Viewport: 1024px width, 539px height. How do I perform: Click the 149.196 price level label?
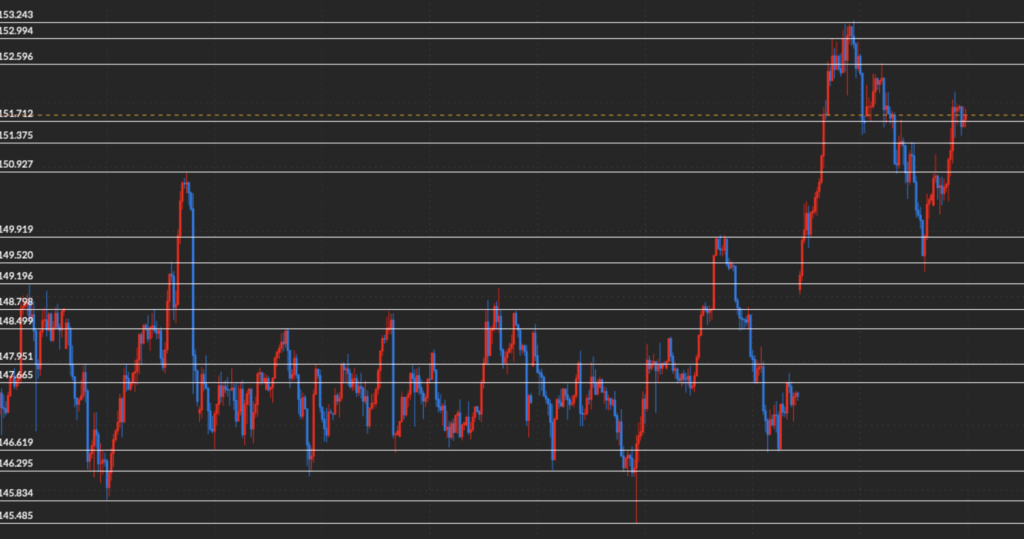pyautogui.click(x=16, y=276)
